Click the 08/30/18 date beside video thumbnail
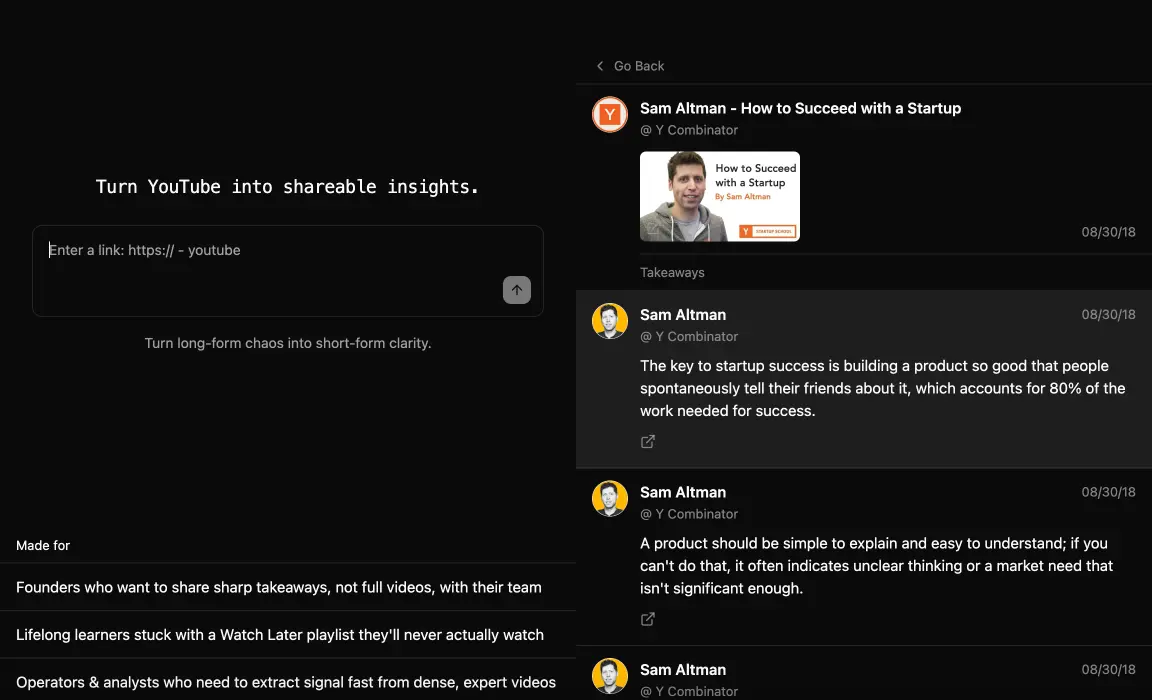Screen dimensions: 1152x700 (x=1108, y=232)
